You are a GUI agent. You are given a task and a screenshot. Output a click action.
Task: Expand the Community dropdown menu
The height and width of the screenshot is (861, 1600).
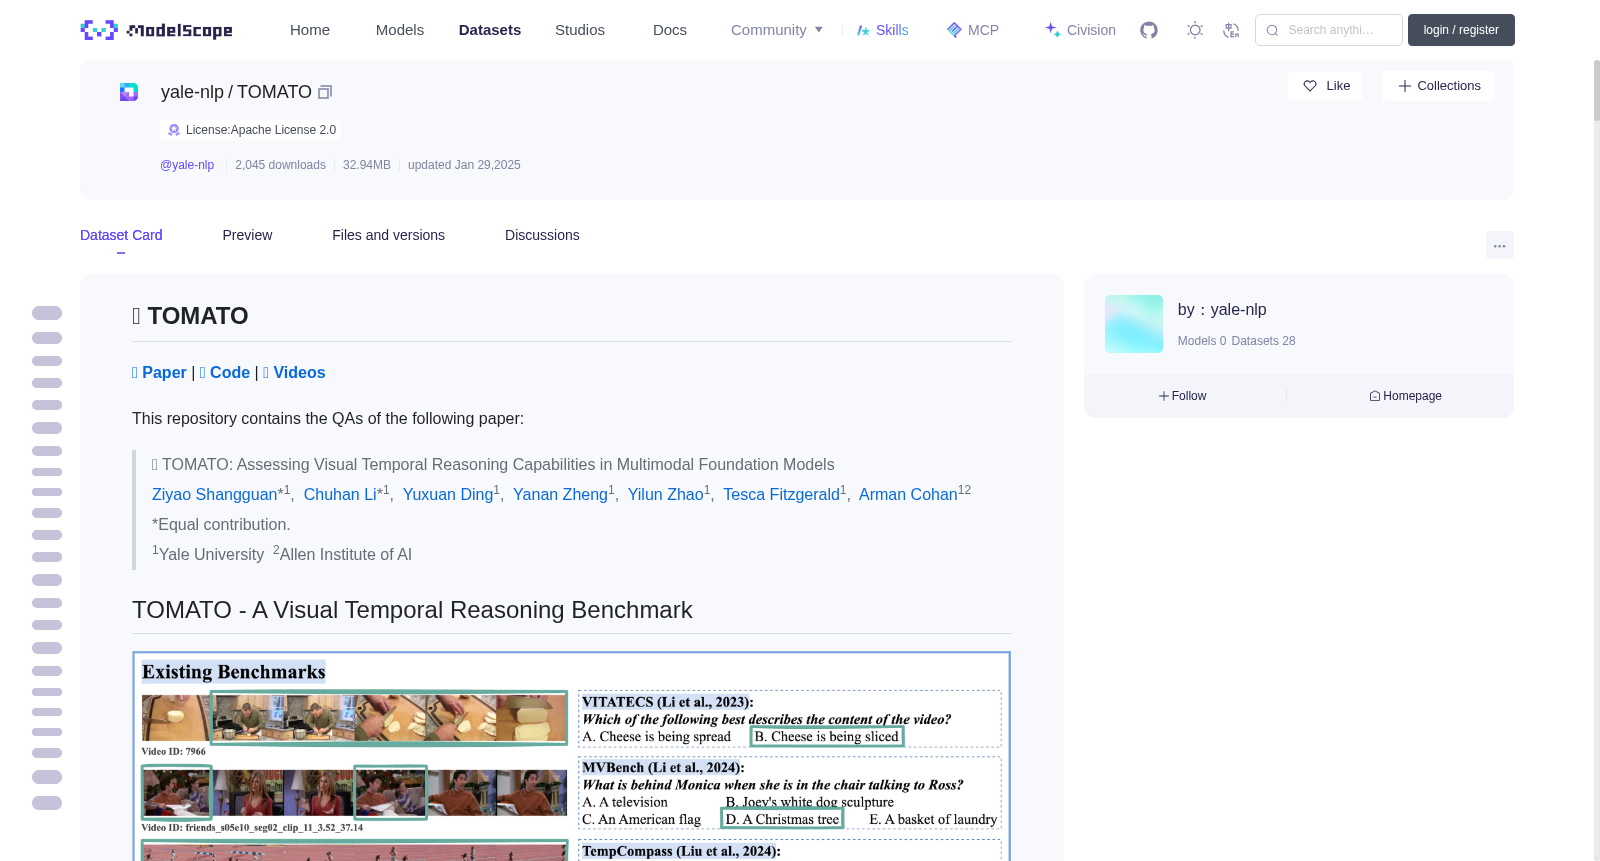pyautogui.click(x=777, y=30)
